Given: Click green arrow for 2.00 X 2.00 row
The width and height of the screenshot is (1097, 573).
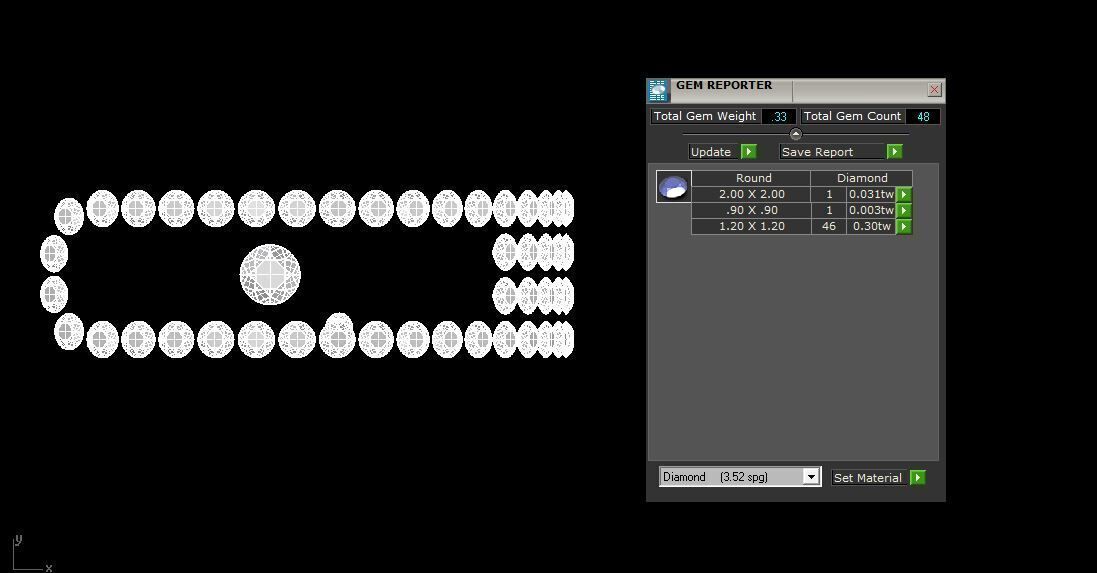Looking at the screenshot, I should coord(904,194).
